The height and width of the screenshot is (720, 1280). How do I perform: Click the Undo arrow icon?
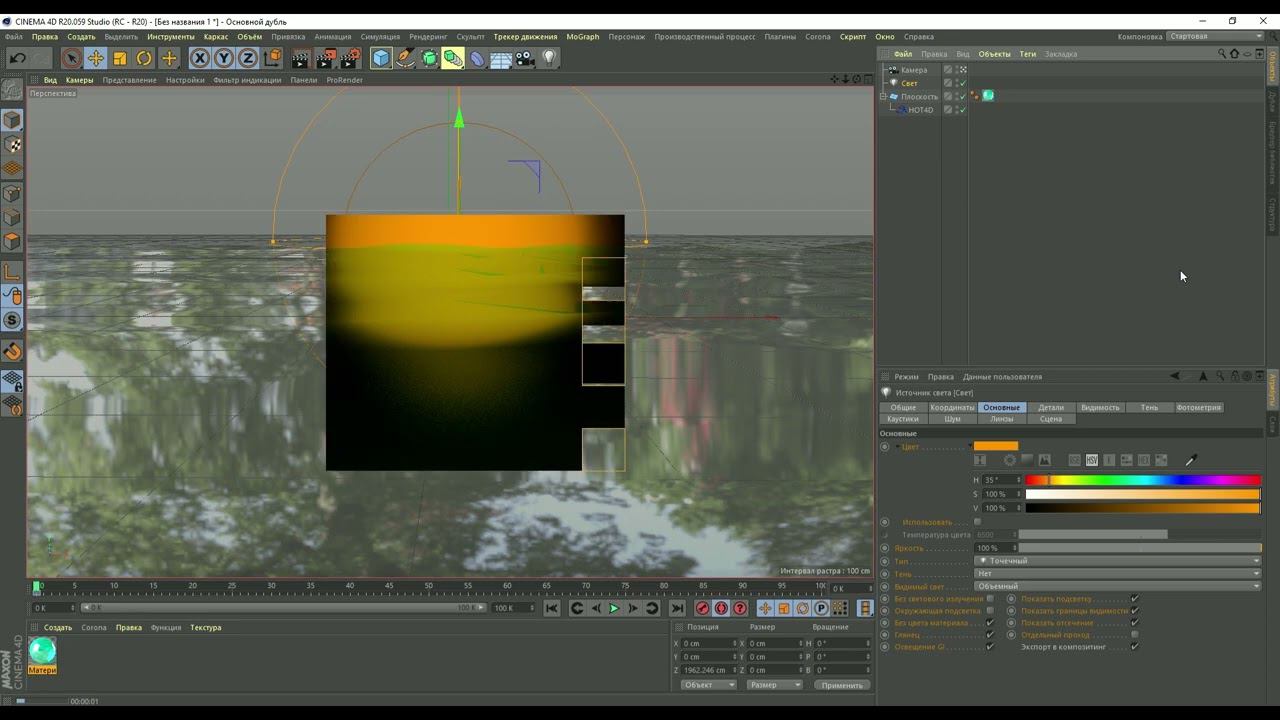tap(18, 59)
